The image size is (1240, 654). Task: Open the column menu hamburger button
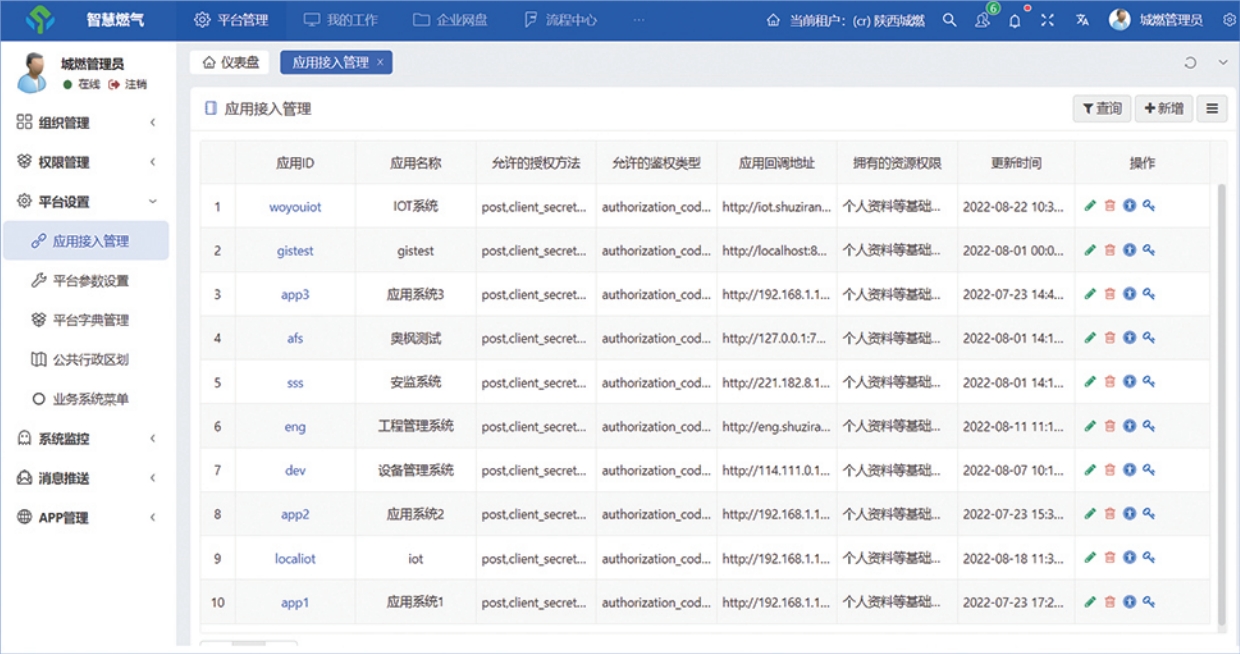pyautogui.click(x=1212, y=108)
